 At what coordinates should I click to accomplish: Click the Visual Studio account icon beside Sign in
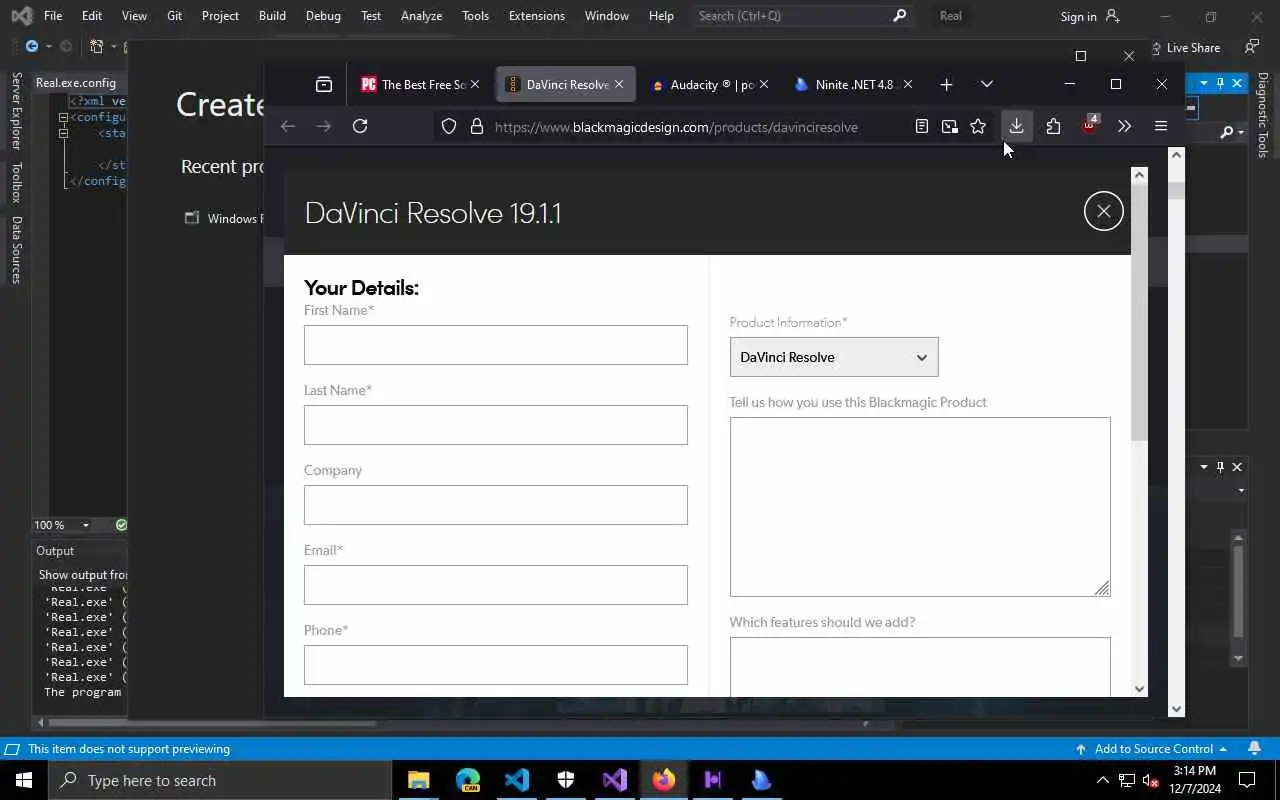[1113, 16]
